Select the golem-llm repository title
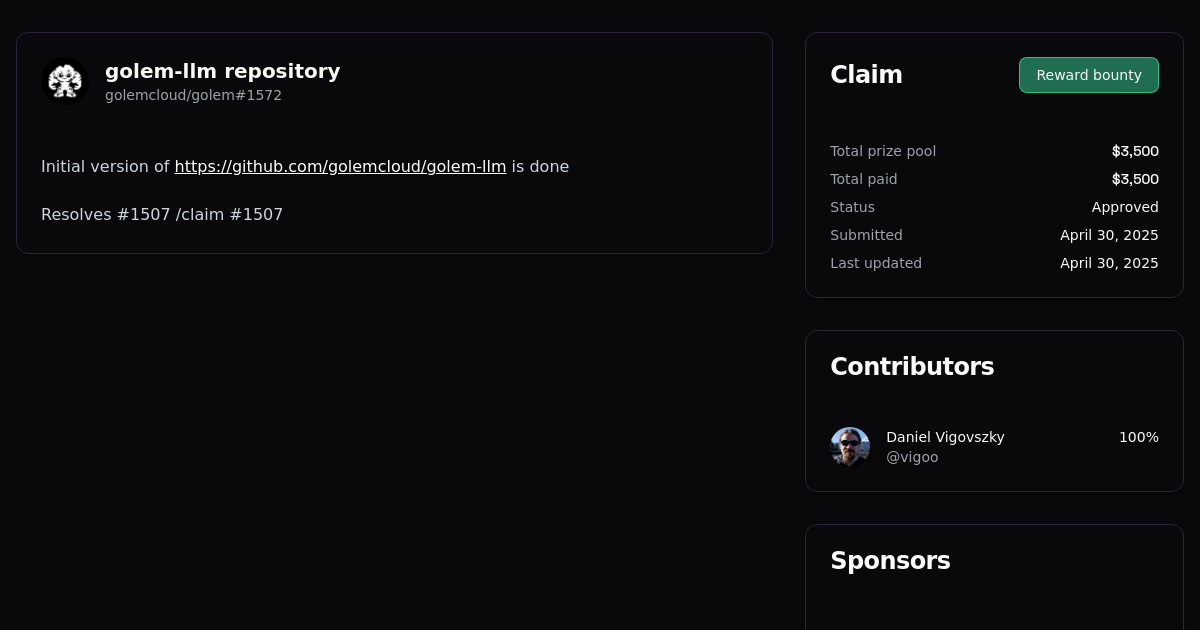 tap(222, 71)
